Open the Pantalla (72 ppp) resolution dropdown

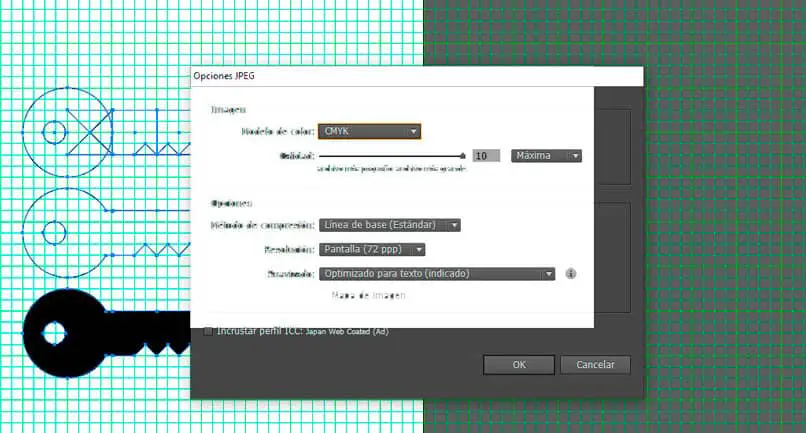[372, 249]
